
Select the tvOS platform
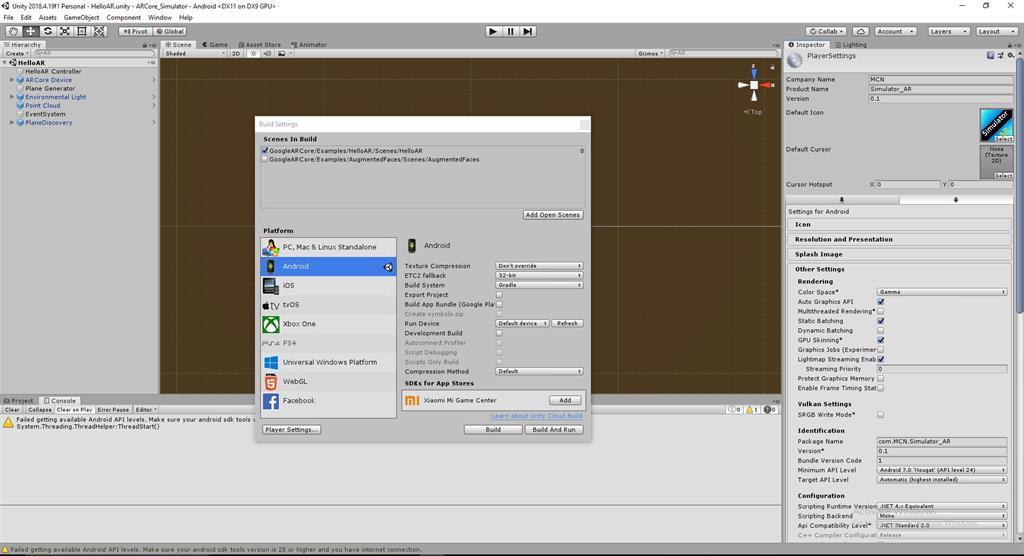click(328, 304)
